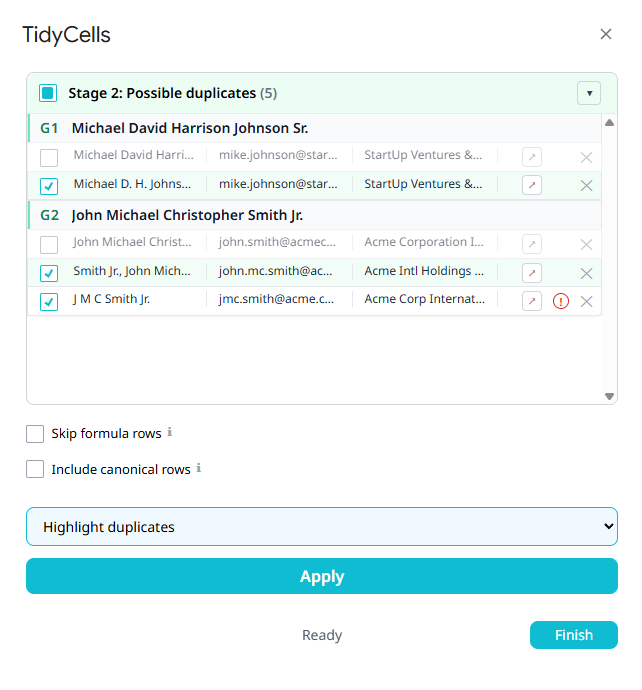Screen dimensions: 642x690
Task: Collapse the Stage 2 Possible duplicates panel
Action: 589,93
